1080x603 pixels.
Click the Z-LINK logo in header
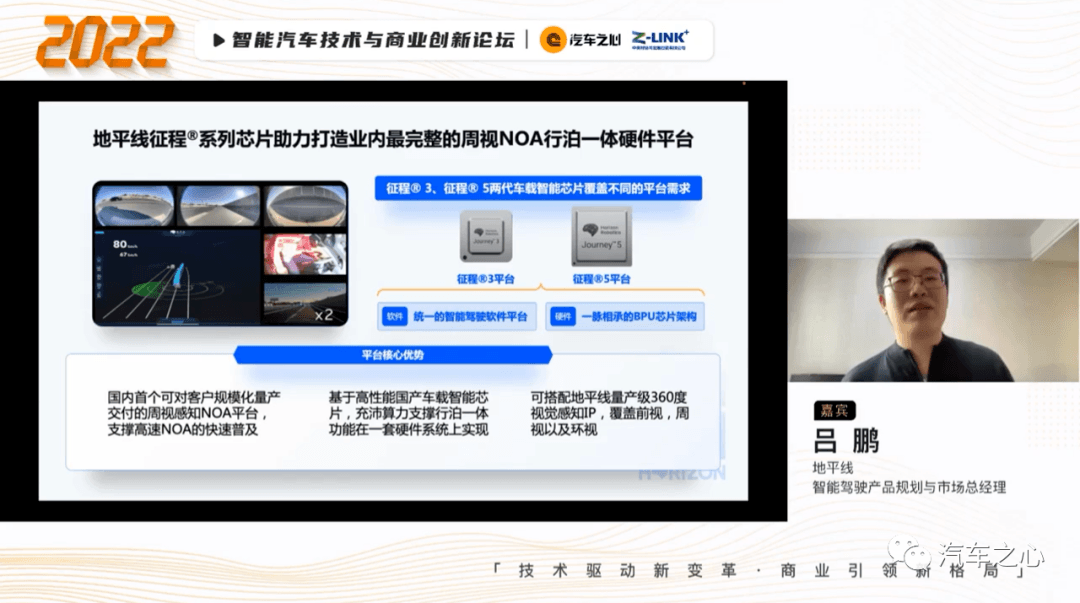(660, 39)
